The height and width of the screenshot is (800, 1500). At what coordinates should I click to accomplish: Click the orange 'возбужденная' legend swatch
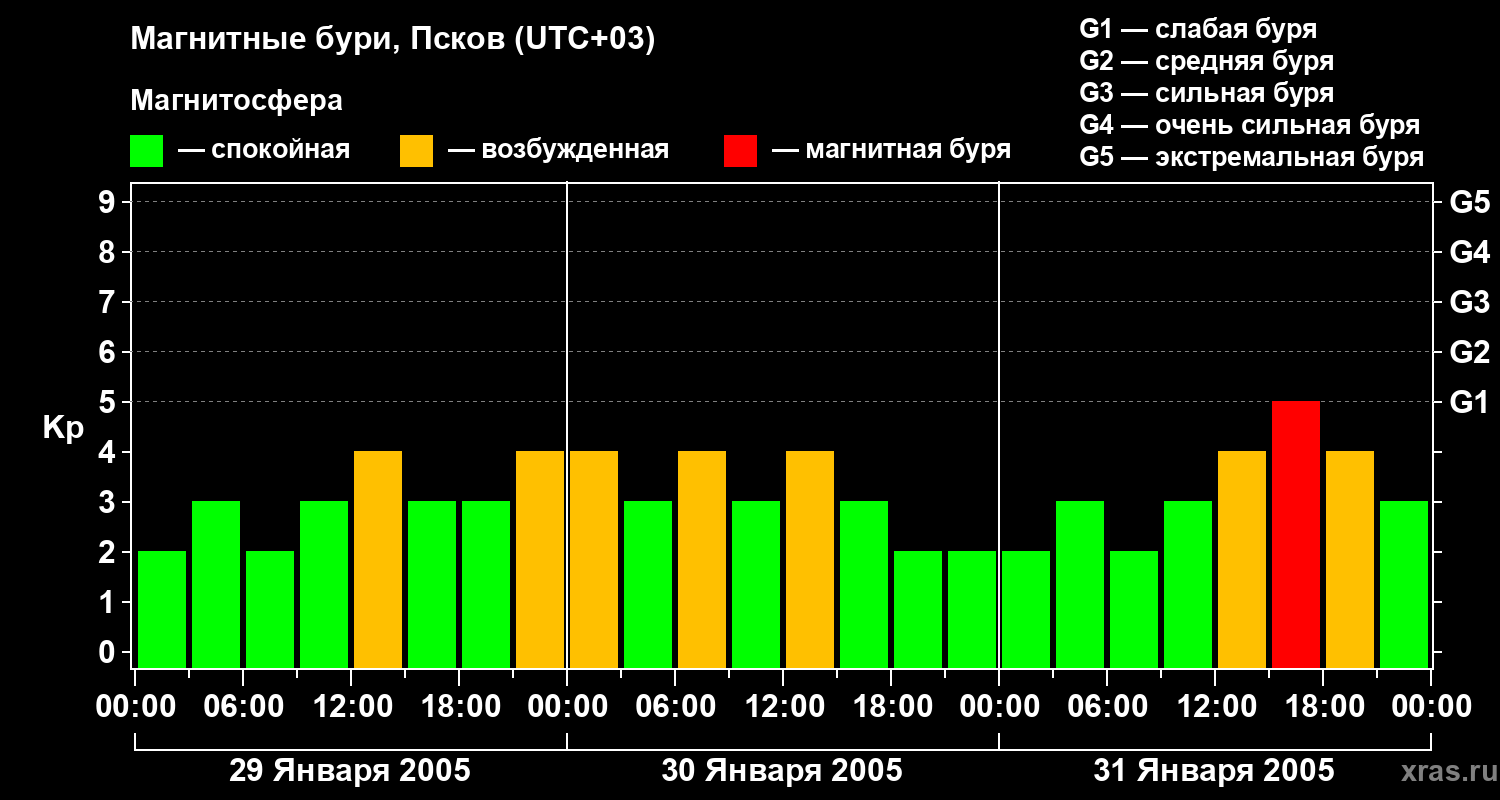pos(416,151)
